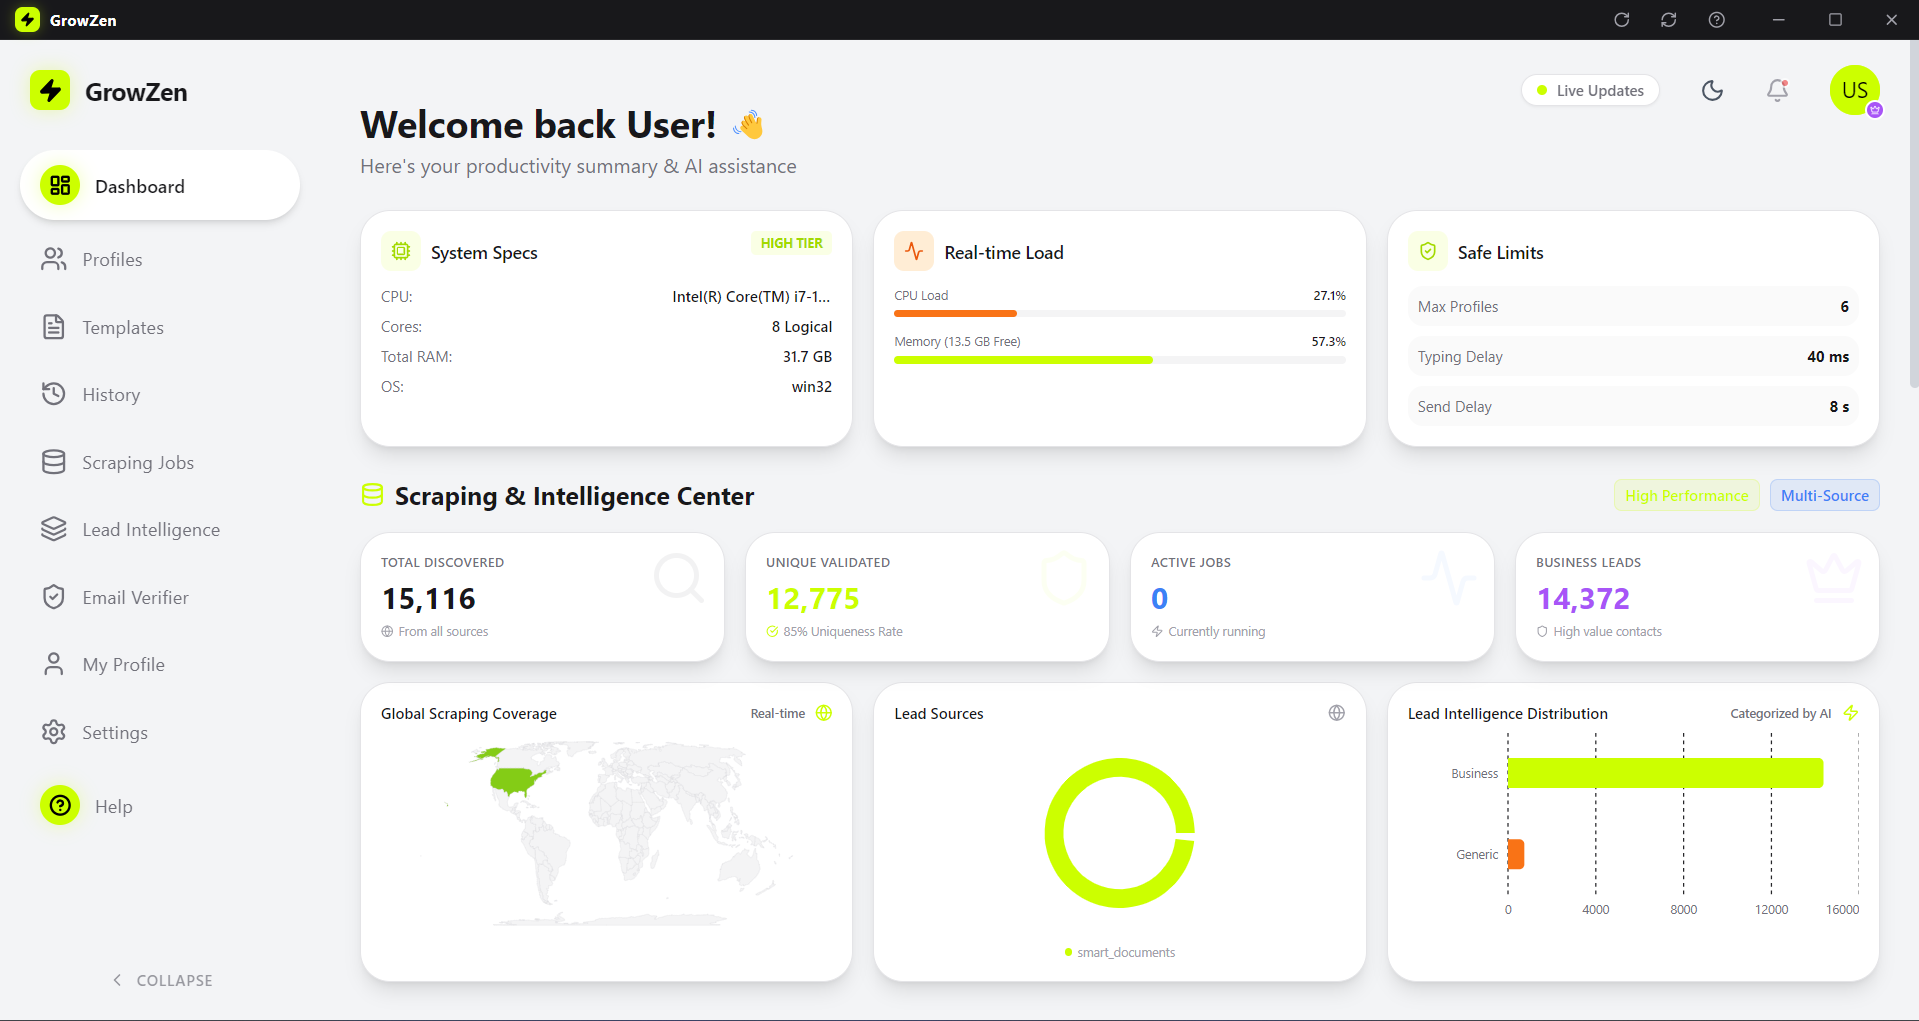Click the notification bell icon
1919x1021 pixels.
click(1776, 90)
